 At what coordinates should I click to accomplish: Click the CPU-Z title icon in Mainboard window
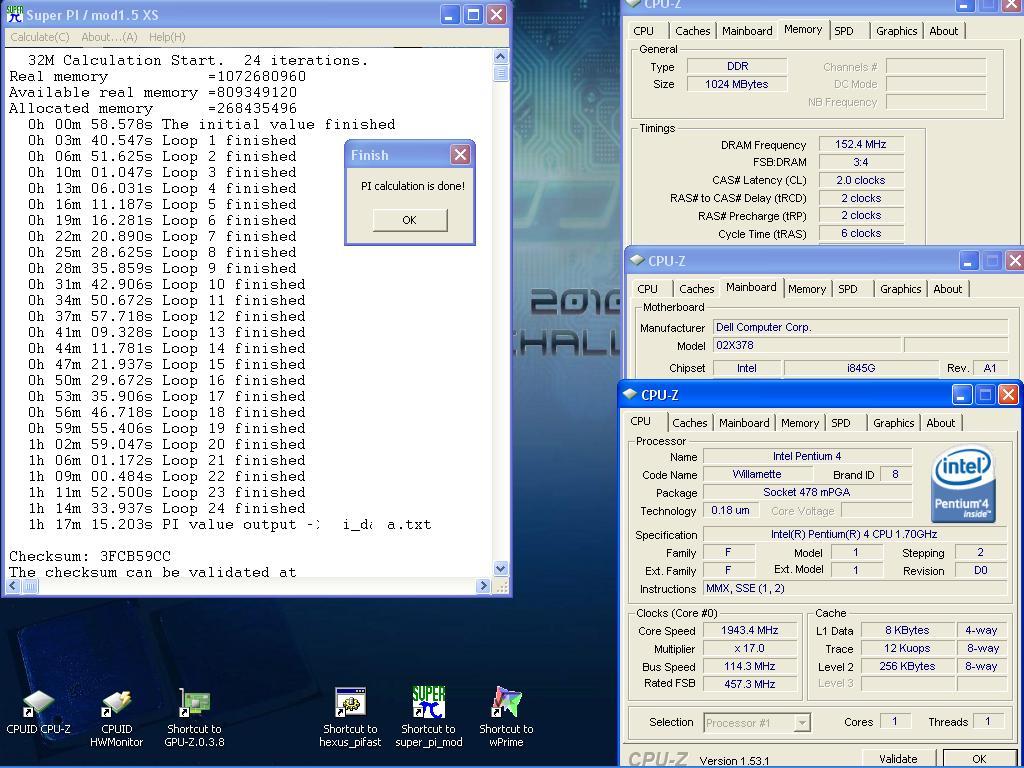point(637,261)
